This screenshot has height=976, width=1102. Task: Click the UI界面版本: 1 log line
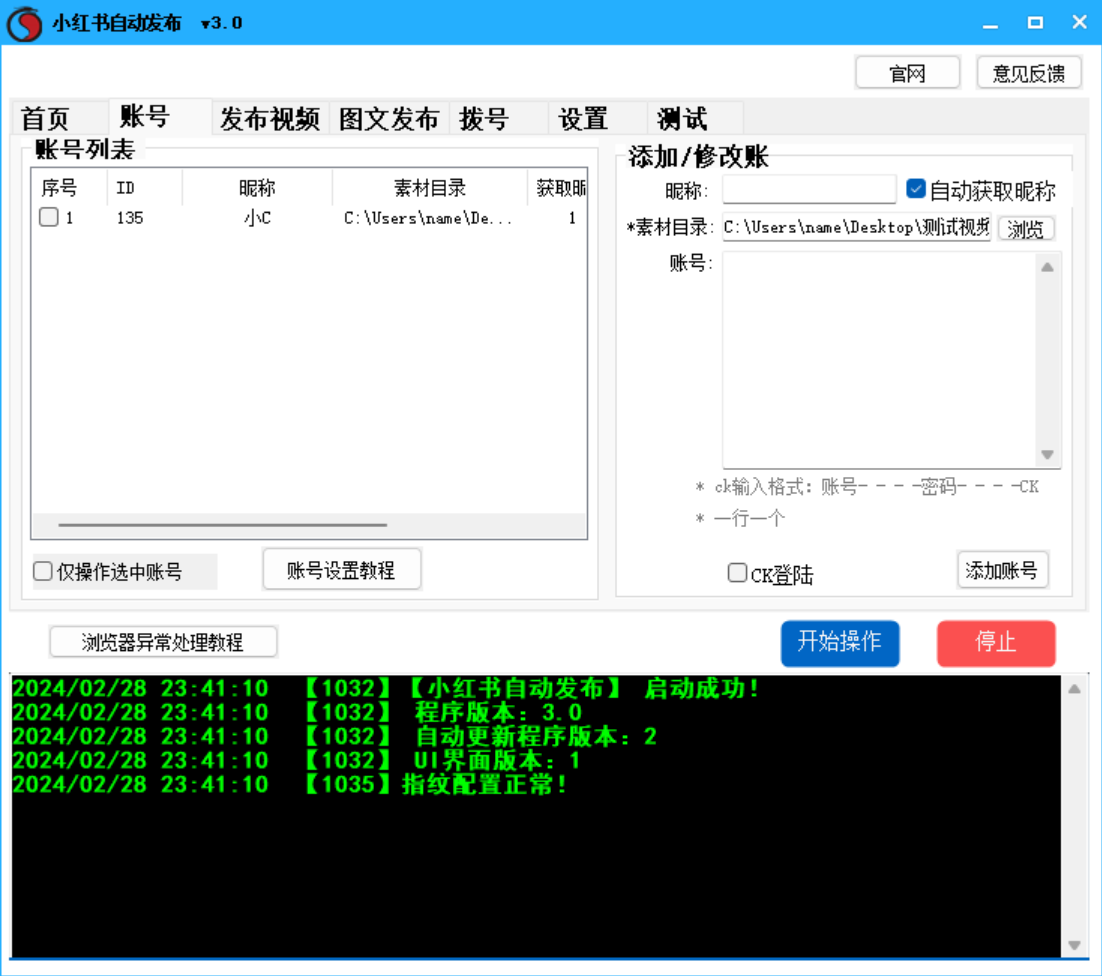click(x=297, y=760)
